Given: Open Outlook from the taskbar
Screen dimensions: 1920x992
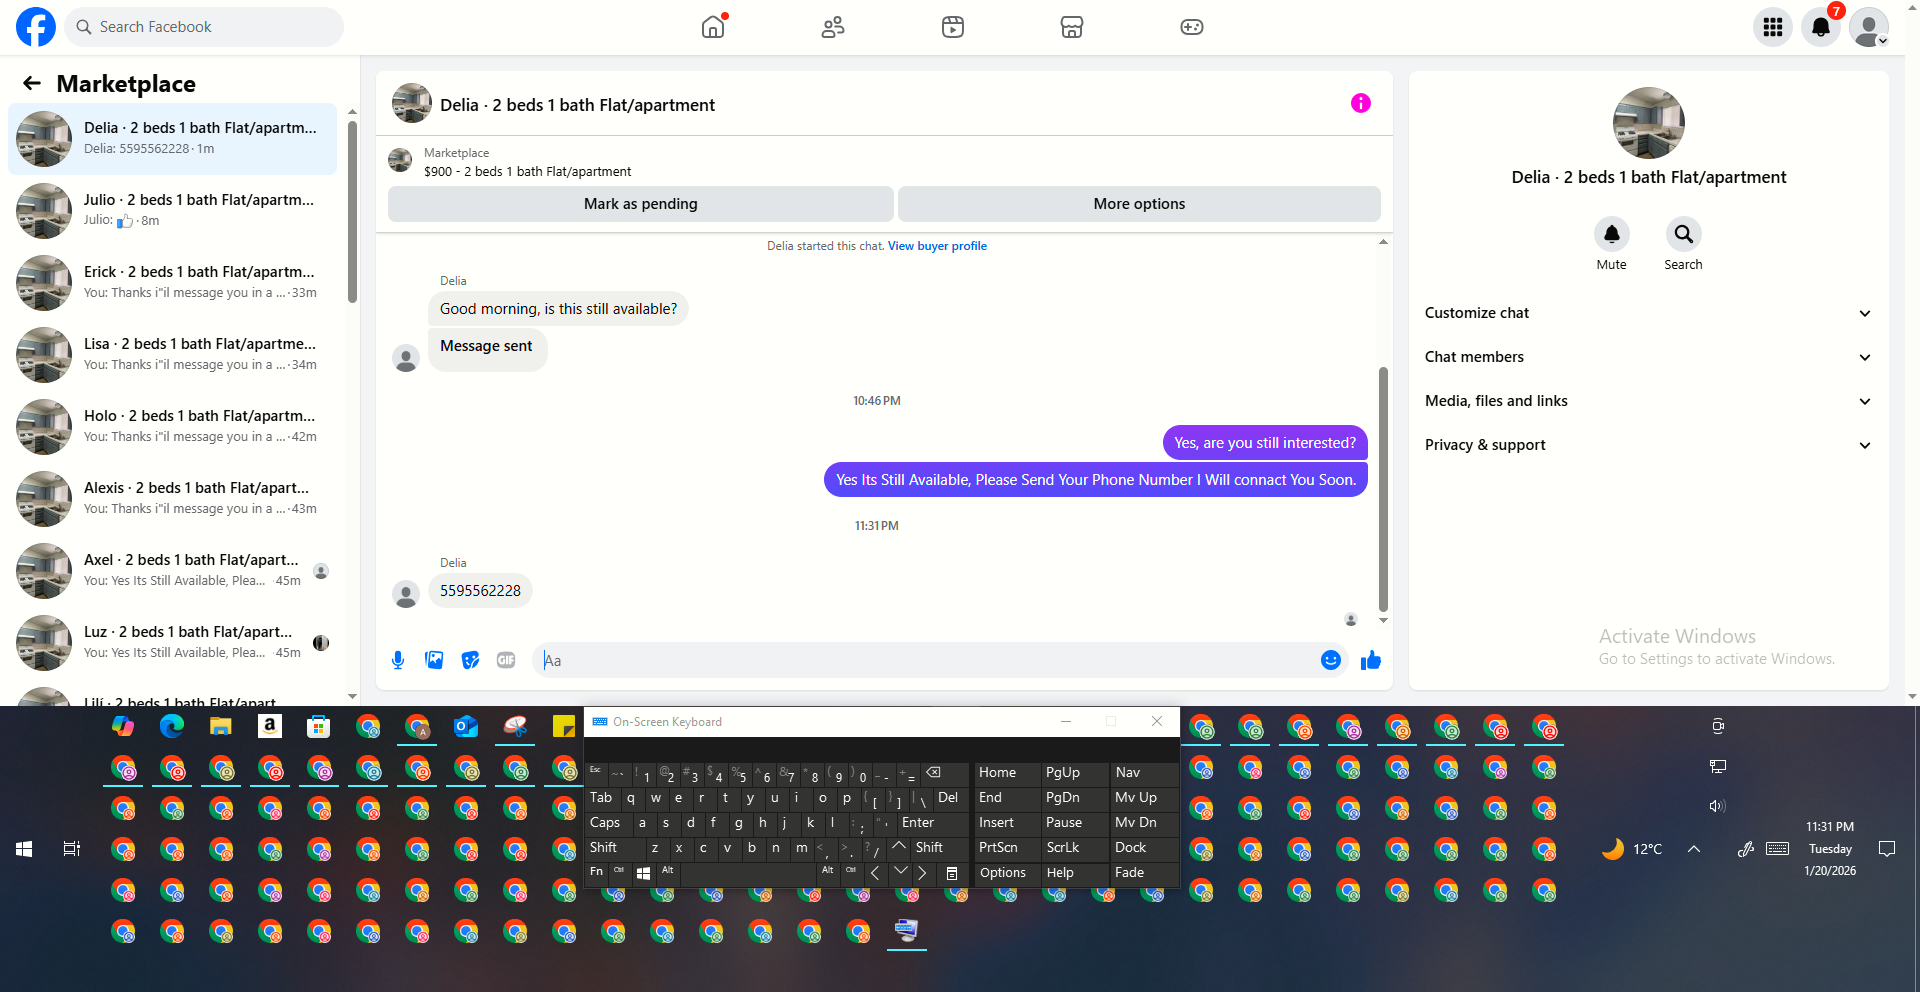Looking at the screenshot, I should 466,726.
